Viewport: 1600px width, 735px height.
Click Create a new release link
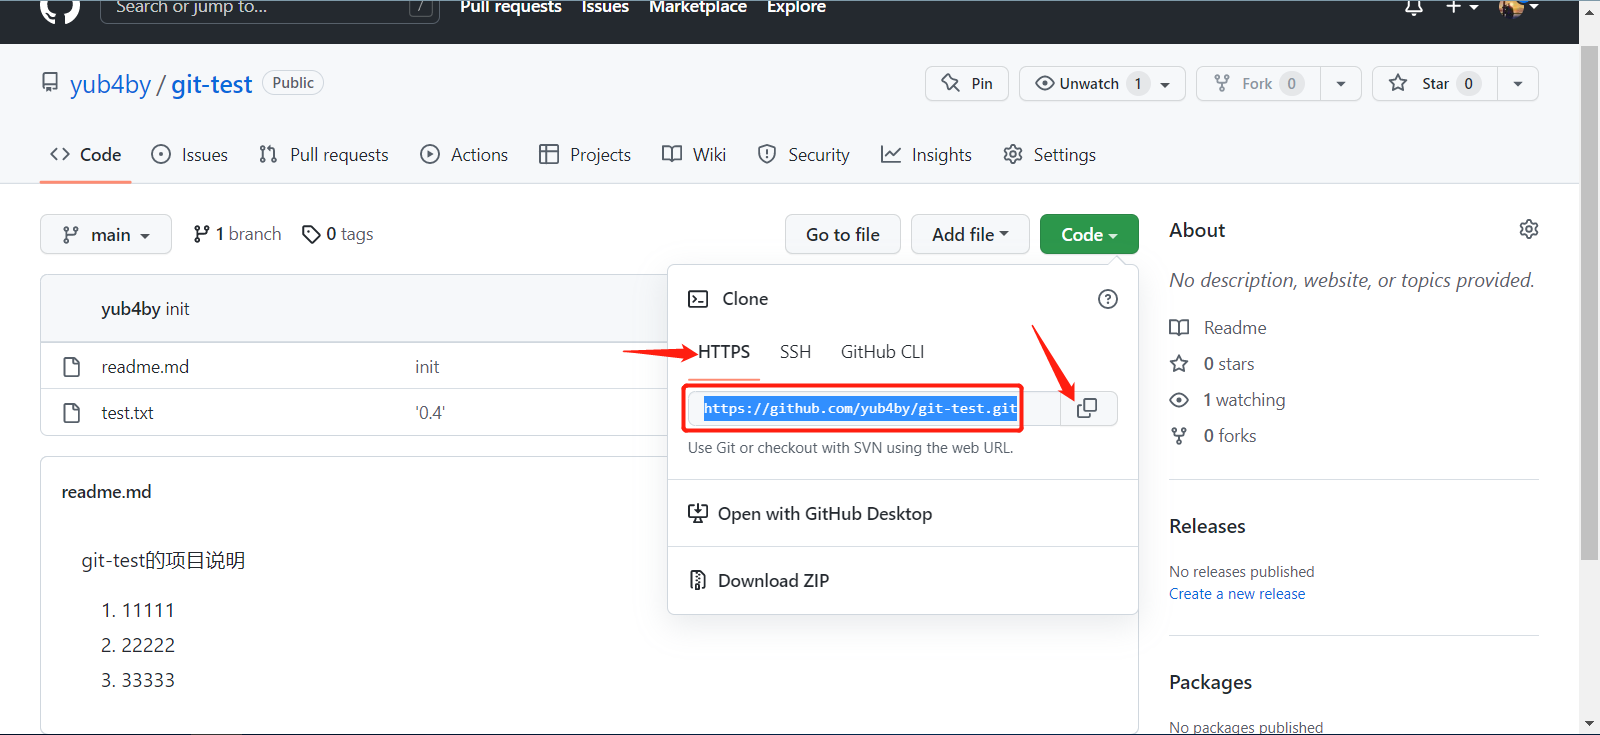pos(1237,594)
